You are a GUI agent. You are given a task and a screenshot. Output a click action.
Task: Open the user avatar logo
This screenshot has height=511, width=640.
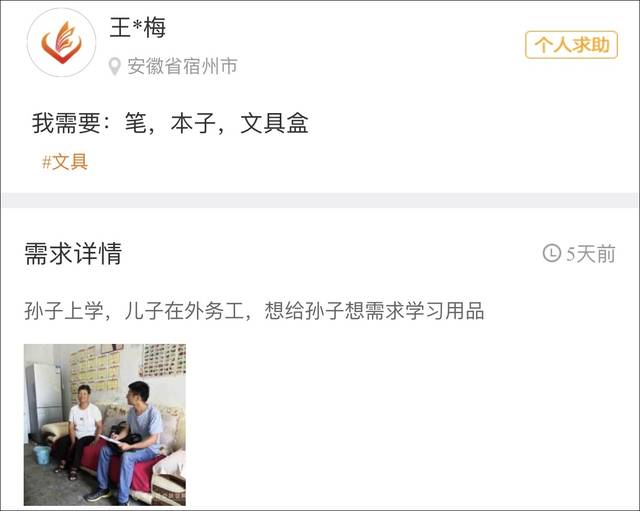point(61,42)
